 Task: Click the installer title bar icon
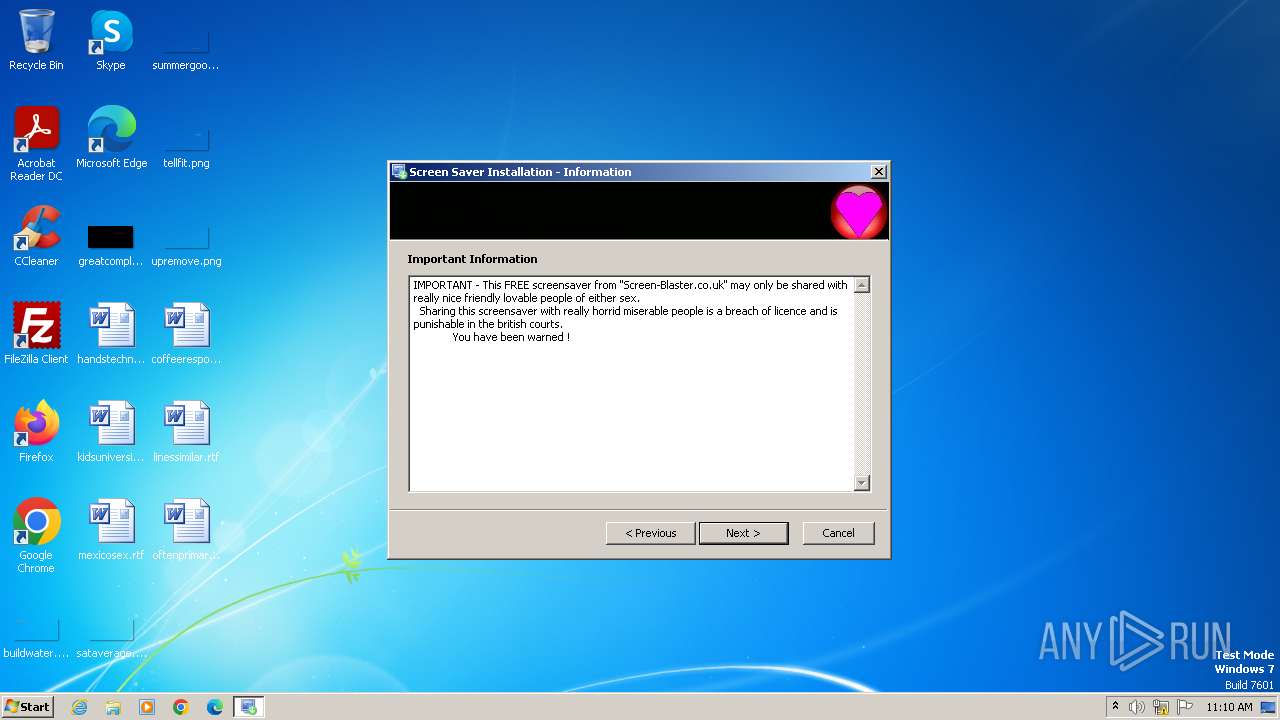point(399,172)
